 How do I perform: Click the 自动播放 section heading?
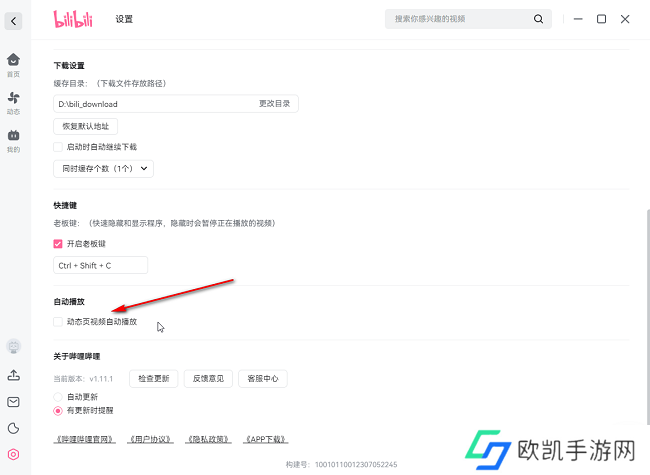(x=69, y=302)
